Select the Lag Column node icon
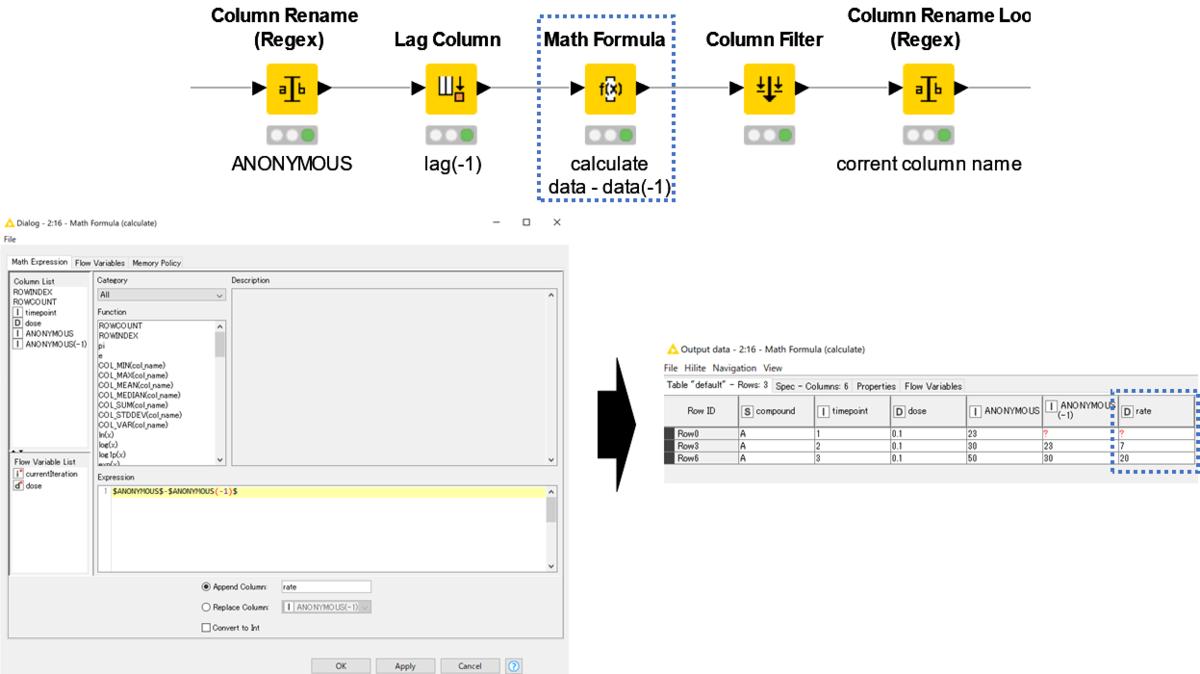Screen dimensions: 1200x674 451,88
